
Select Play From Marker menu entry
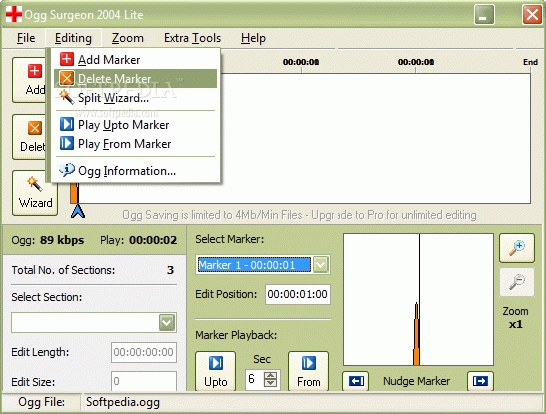[135, 144]
